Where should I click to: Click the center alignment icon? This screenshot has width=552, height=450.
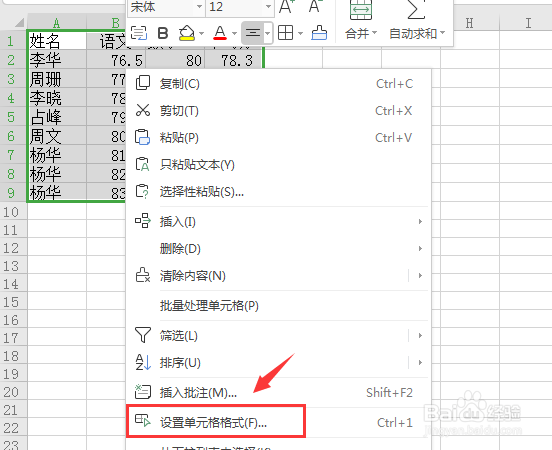coord(252,33)
